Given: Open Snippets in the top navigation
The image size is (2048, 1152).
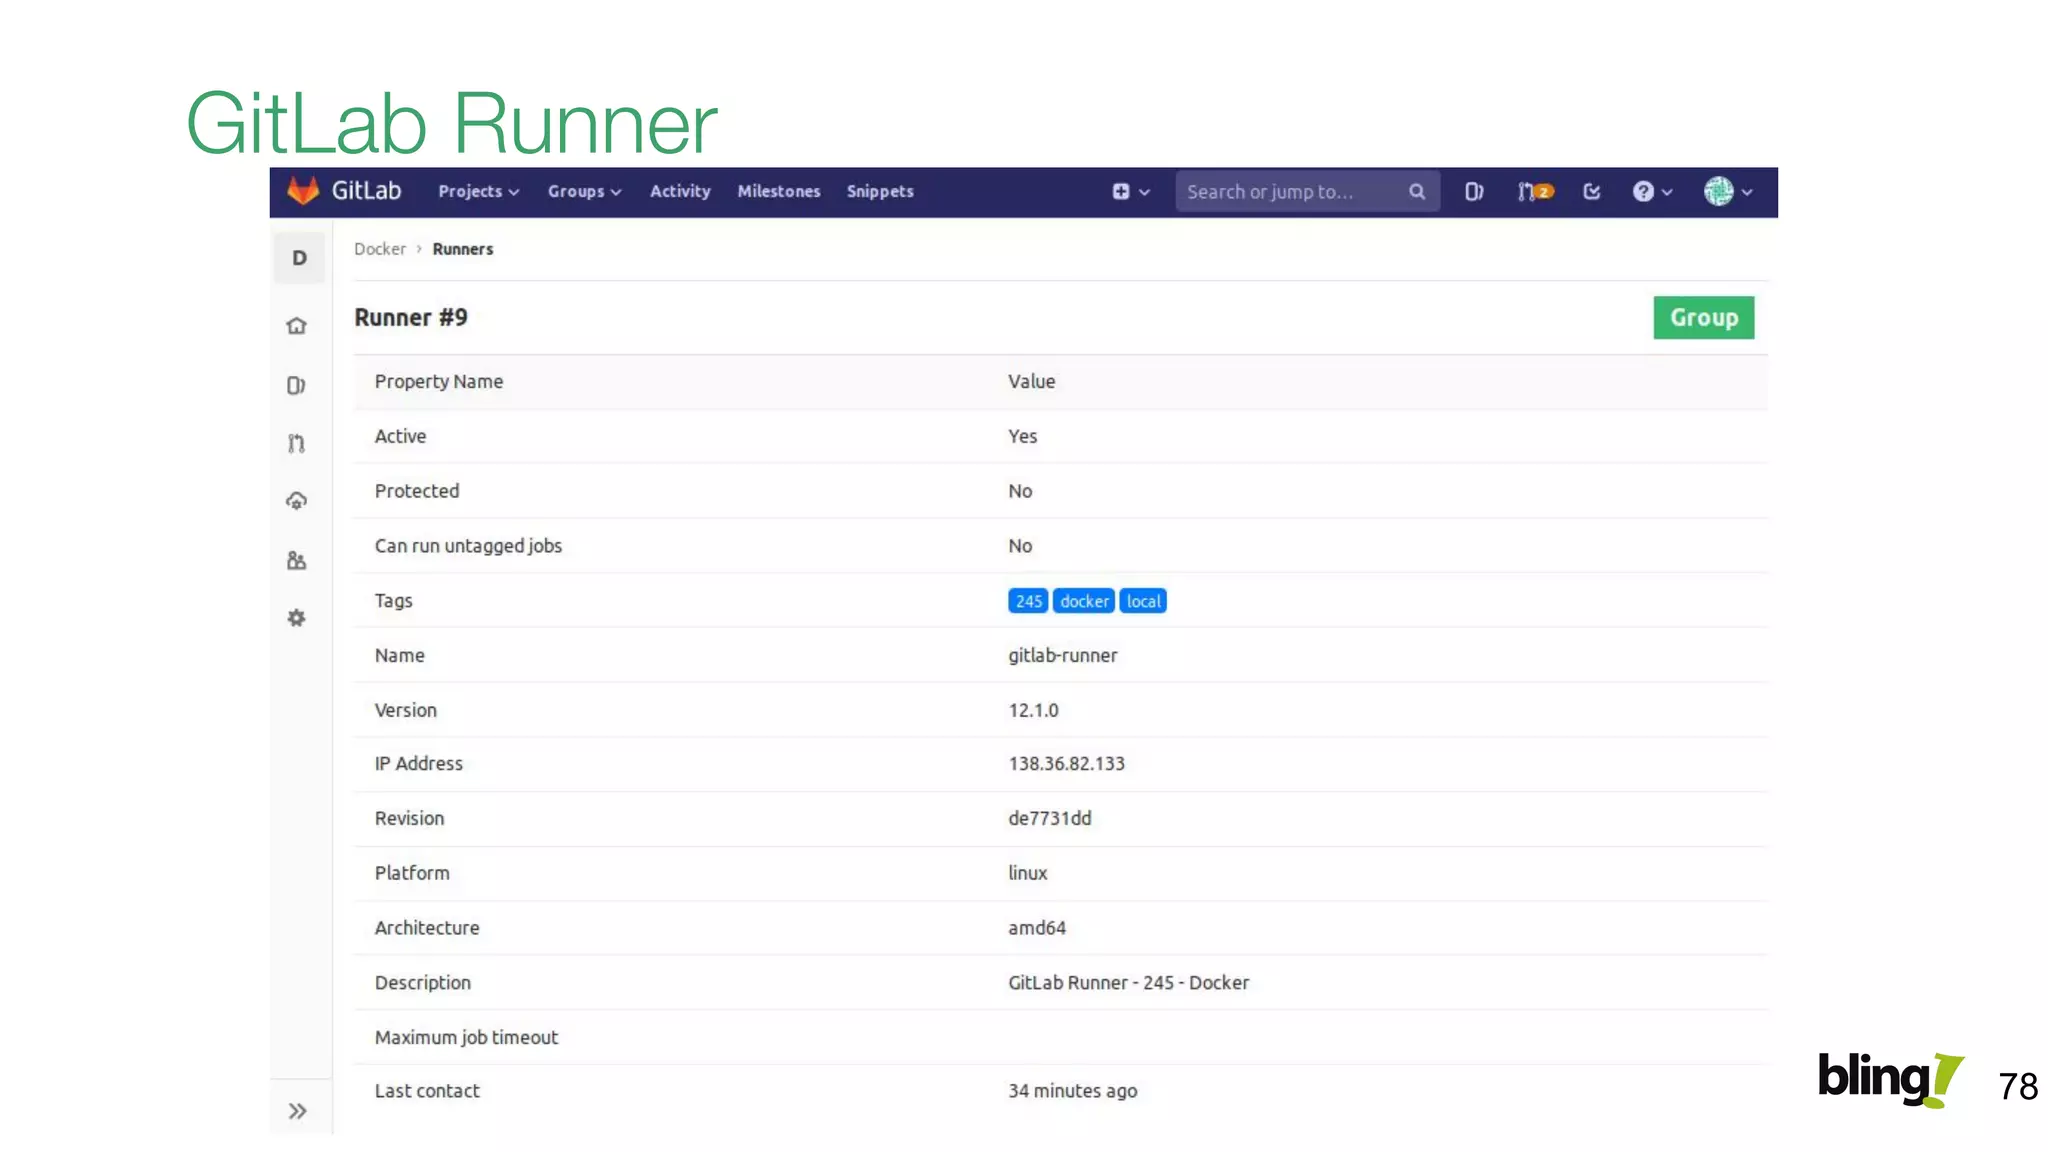Looking at the screenshot, I should click(880, 191).
